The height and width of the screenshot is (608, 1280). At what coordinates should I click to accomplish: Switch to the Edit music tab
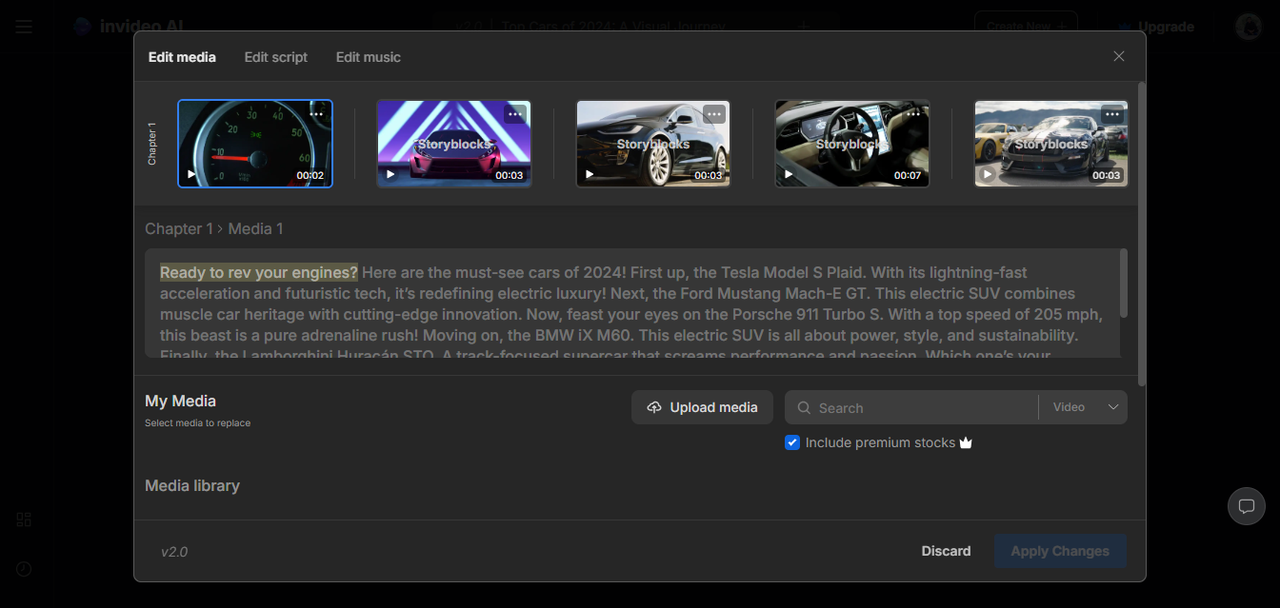[x=368, y=57]
